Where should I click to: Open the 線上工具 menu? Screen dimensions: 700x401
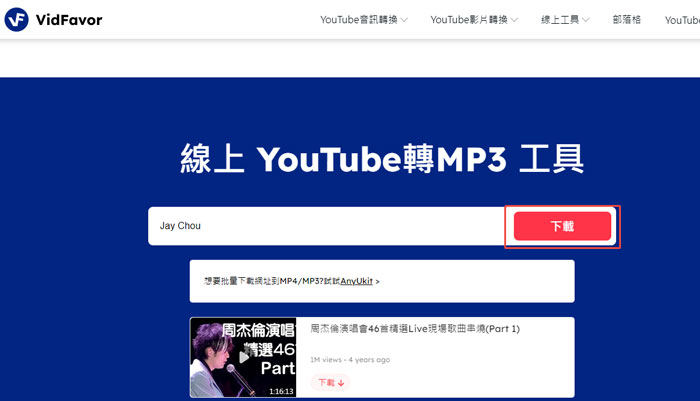[560, 20]
